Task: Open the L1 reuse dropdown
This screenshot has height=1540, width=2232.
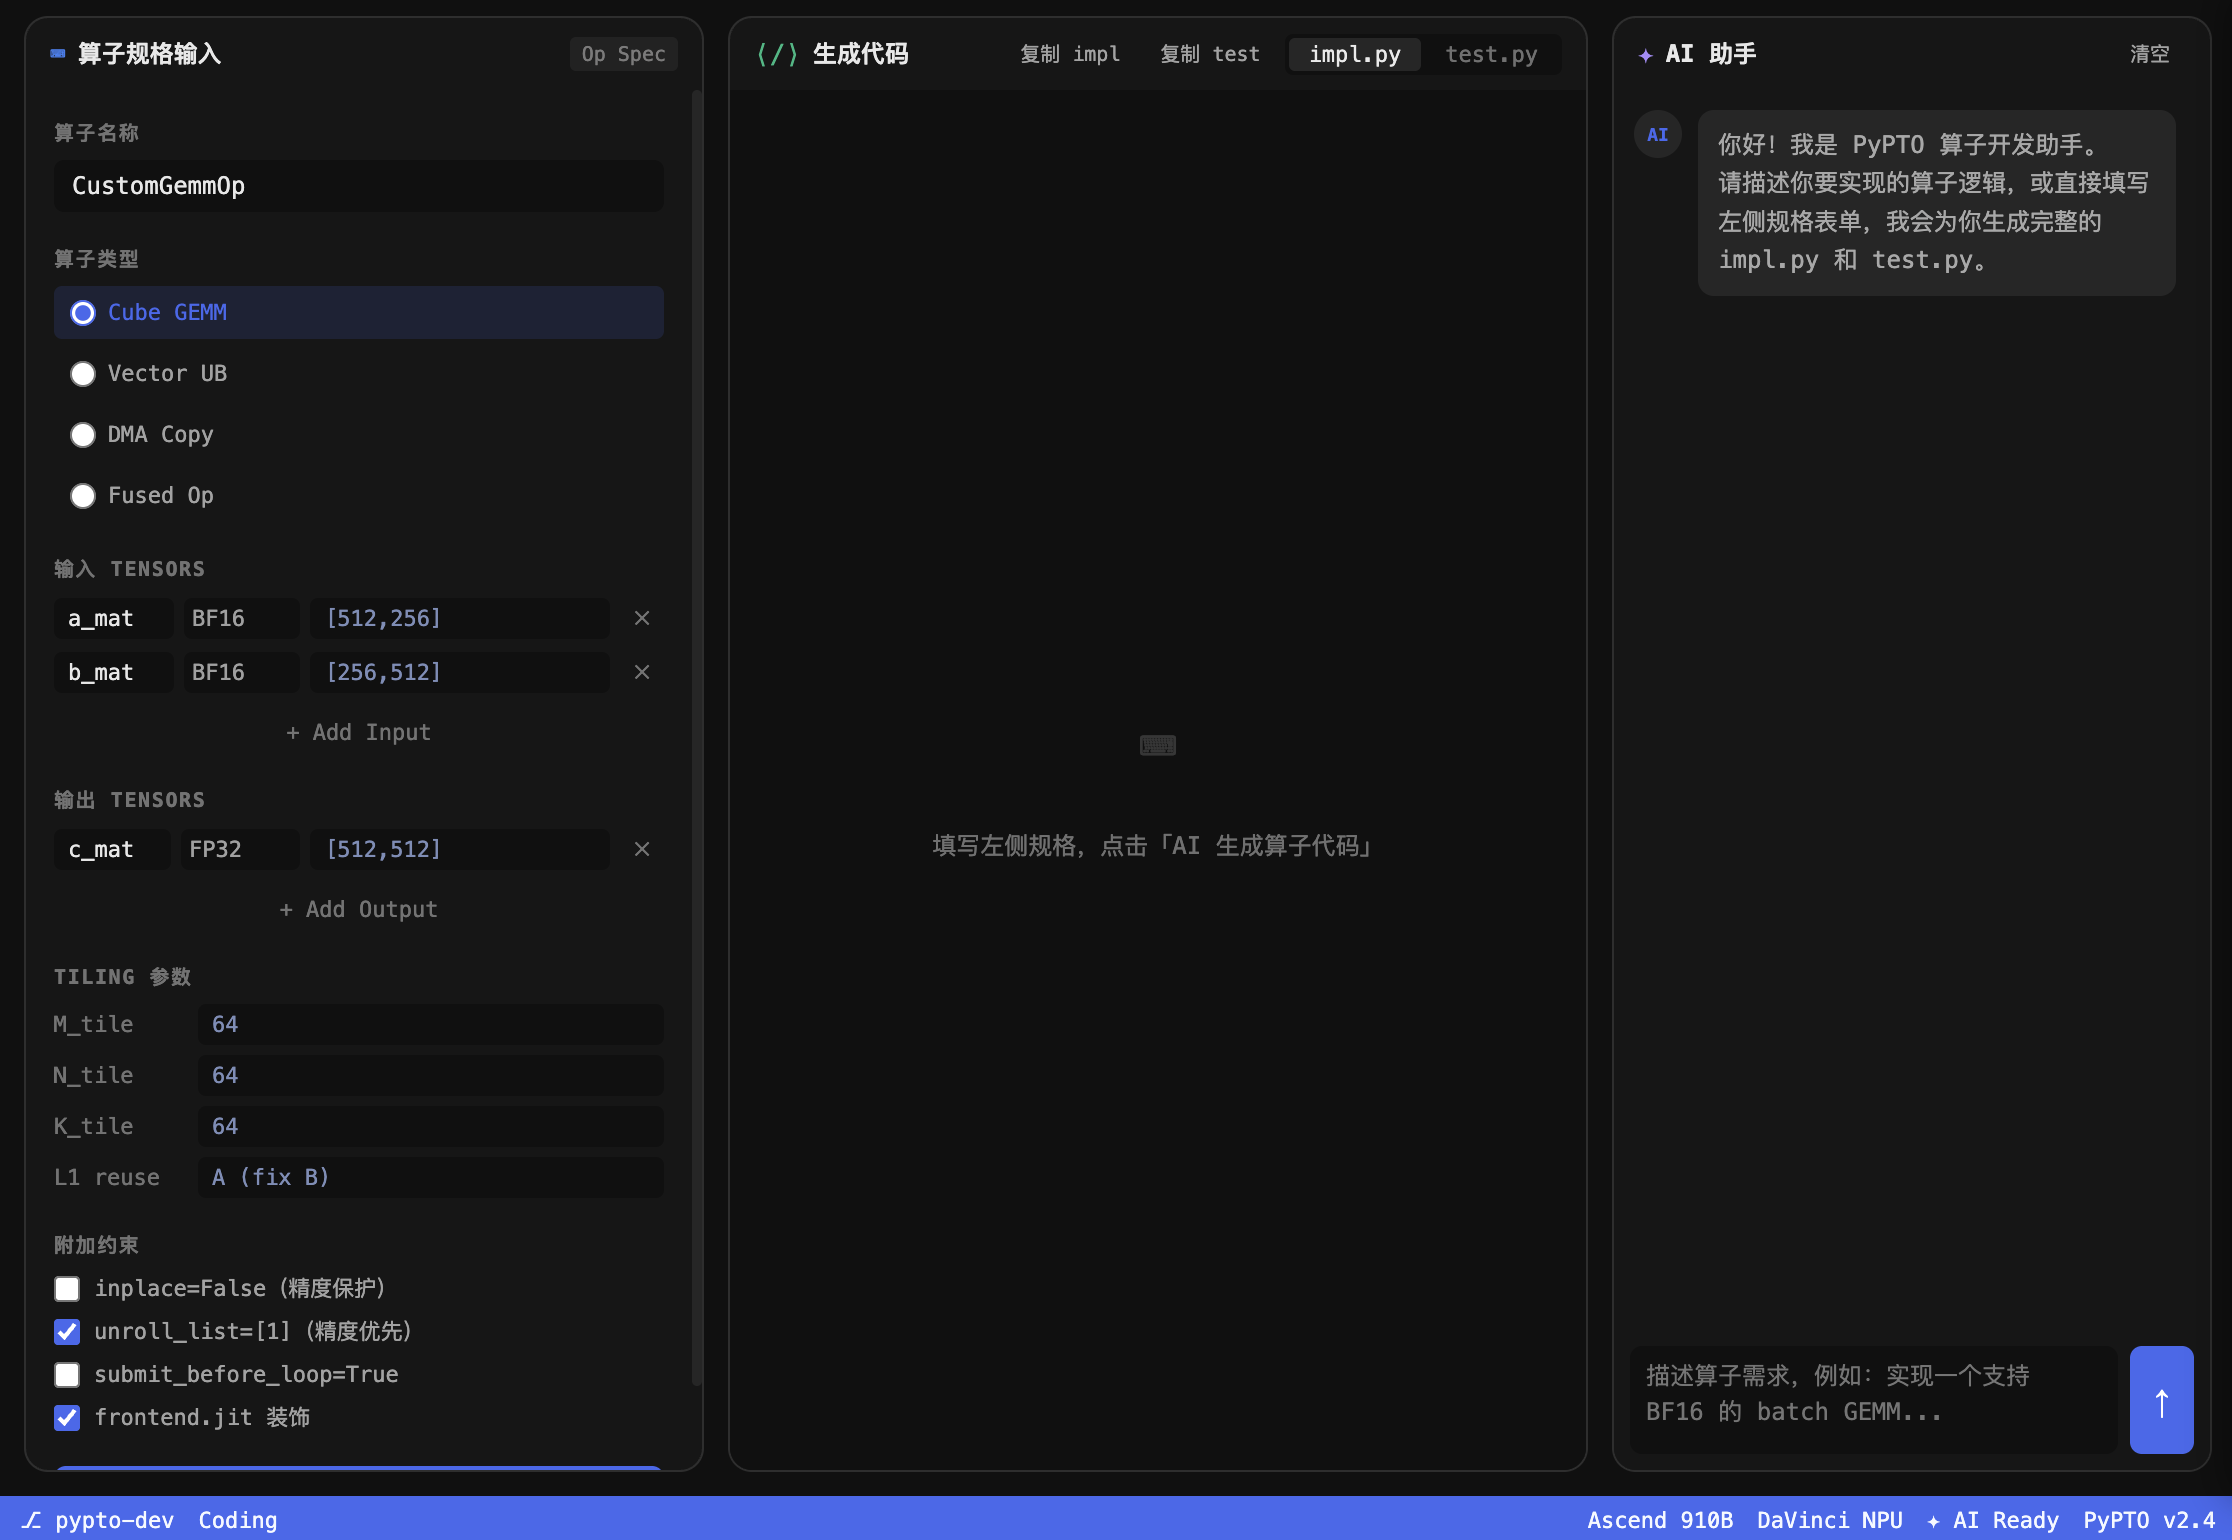Action: coord(430,1177)
